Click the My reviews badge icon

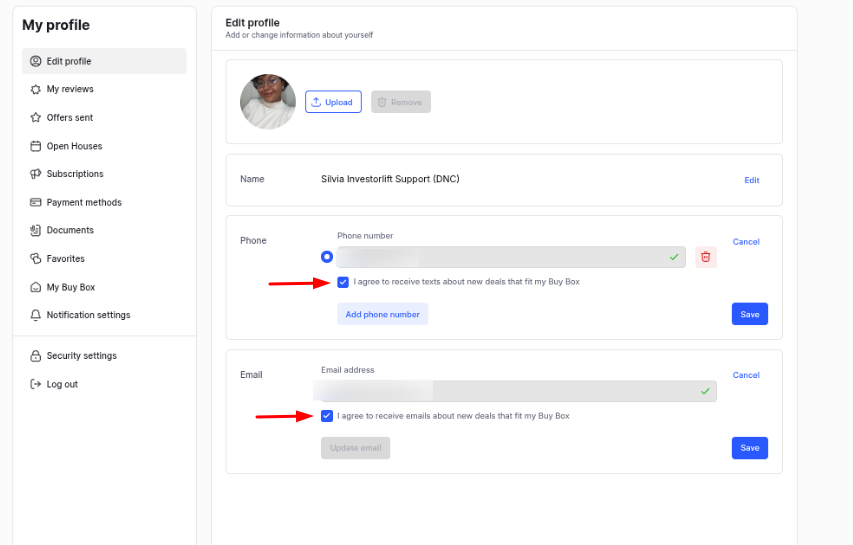click(35, 89)
